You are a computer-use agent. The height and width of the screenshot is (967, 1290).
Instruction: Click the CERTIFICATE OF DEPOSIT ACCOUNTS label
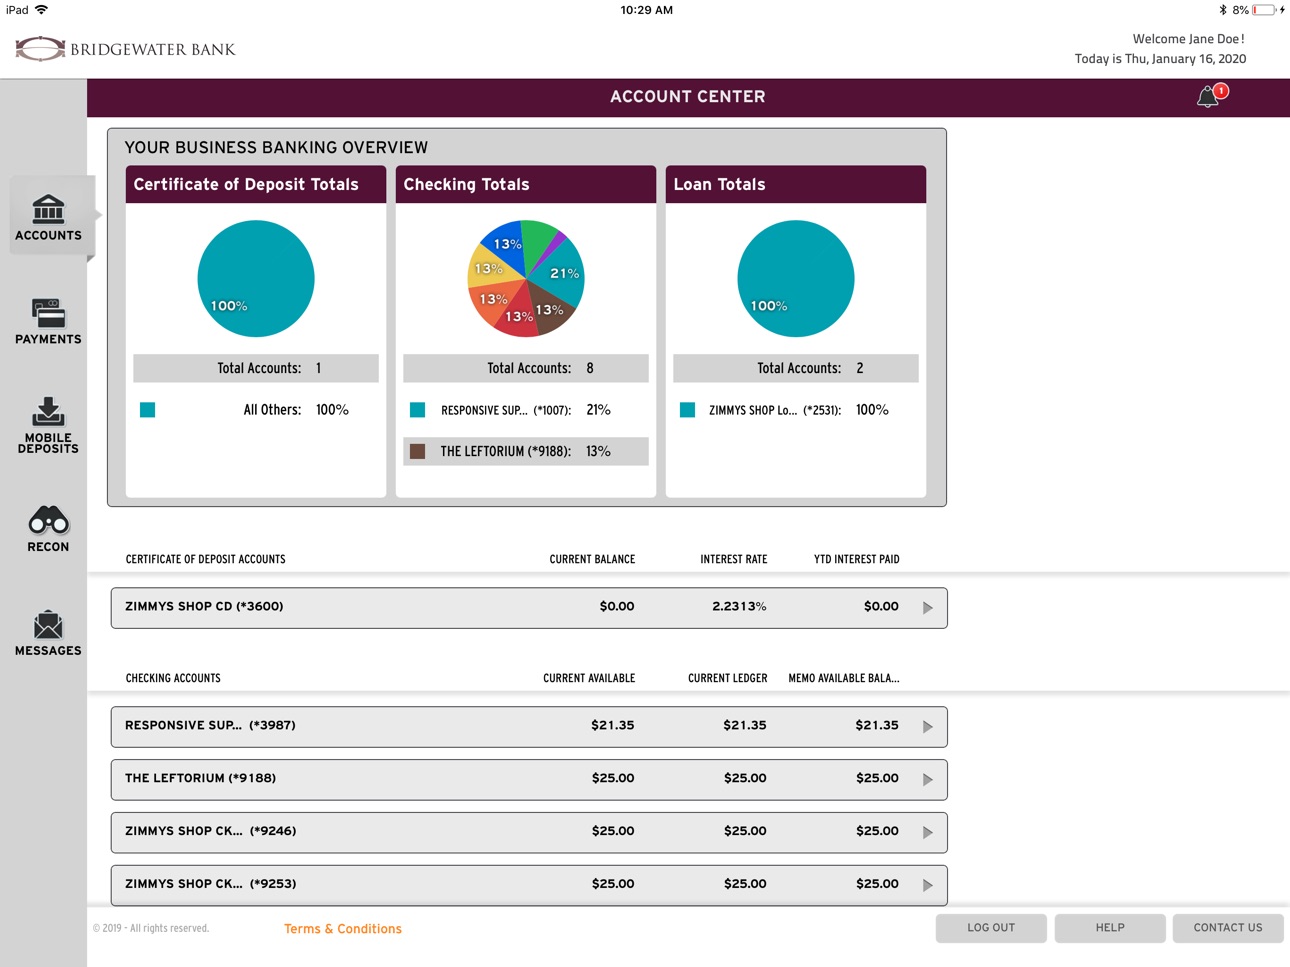click(205, 559)
